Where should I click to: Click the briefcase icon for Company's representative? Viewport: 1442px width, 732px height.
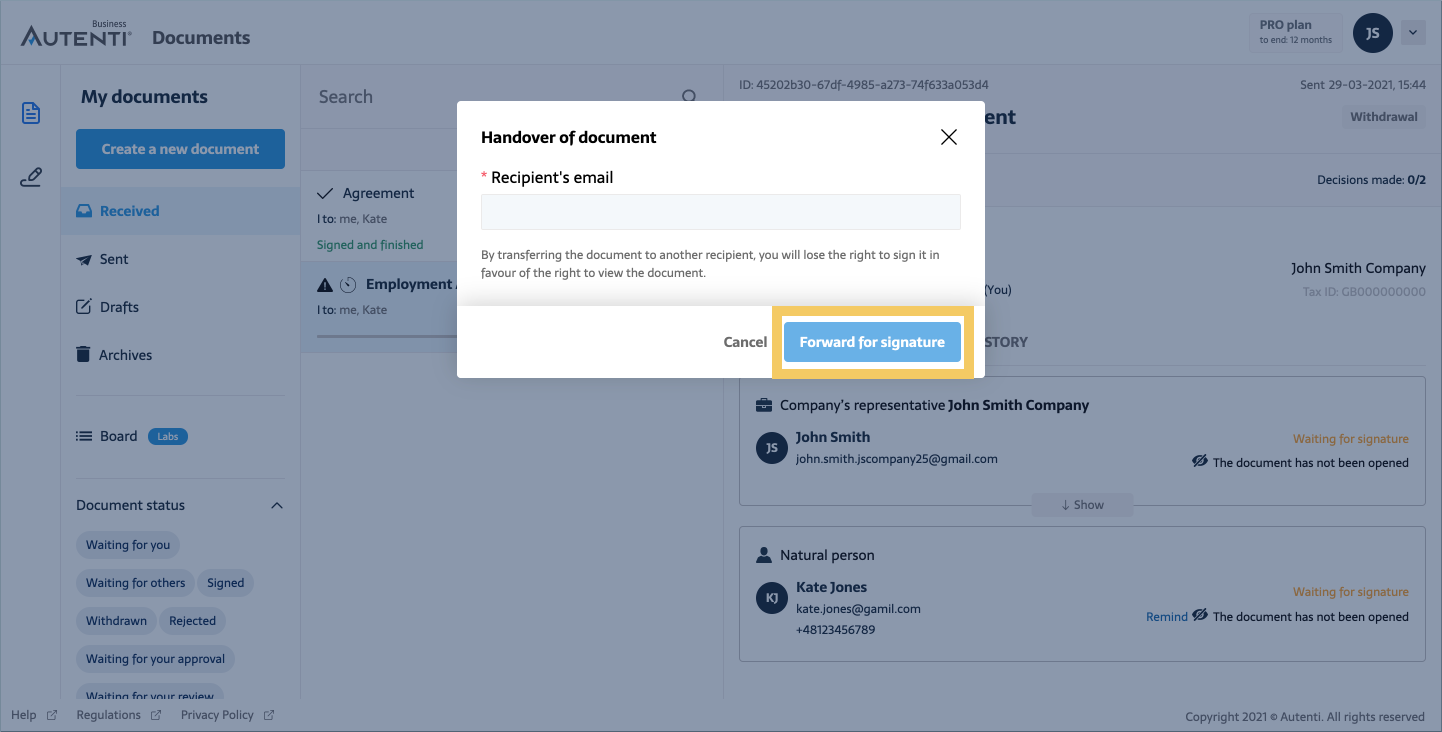(x=764, y=405)
